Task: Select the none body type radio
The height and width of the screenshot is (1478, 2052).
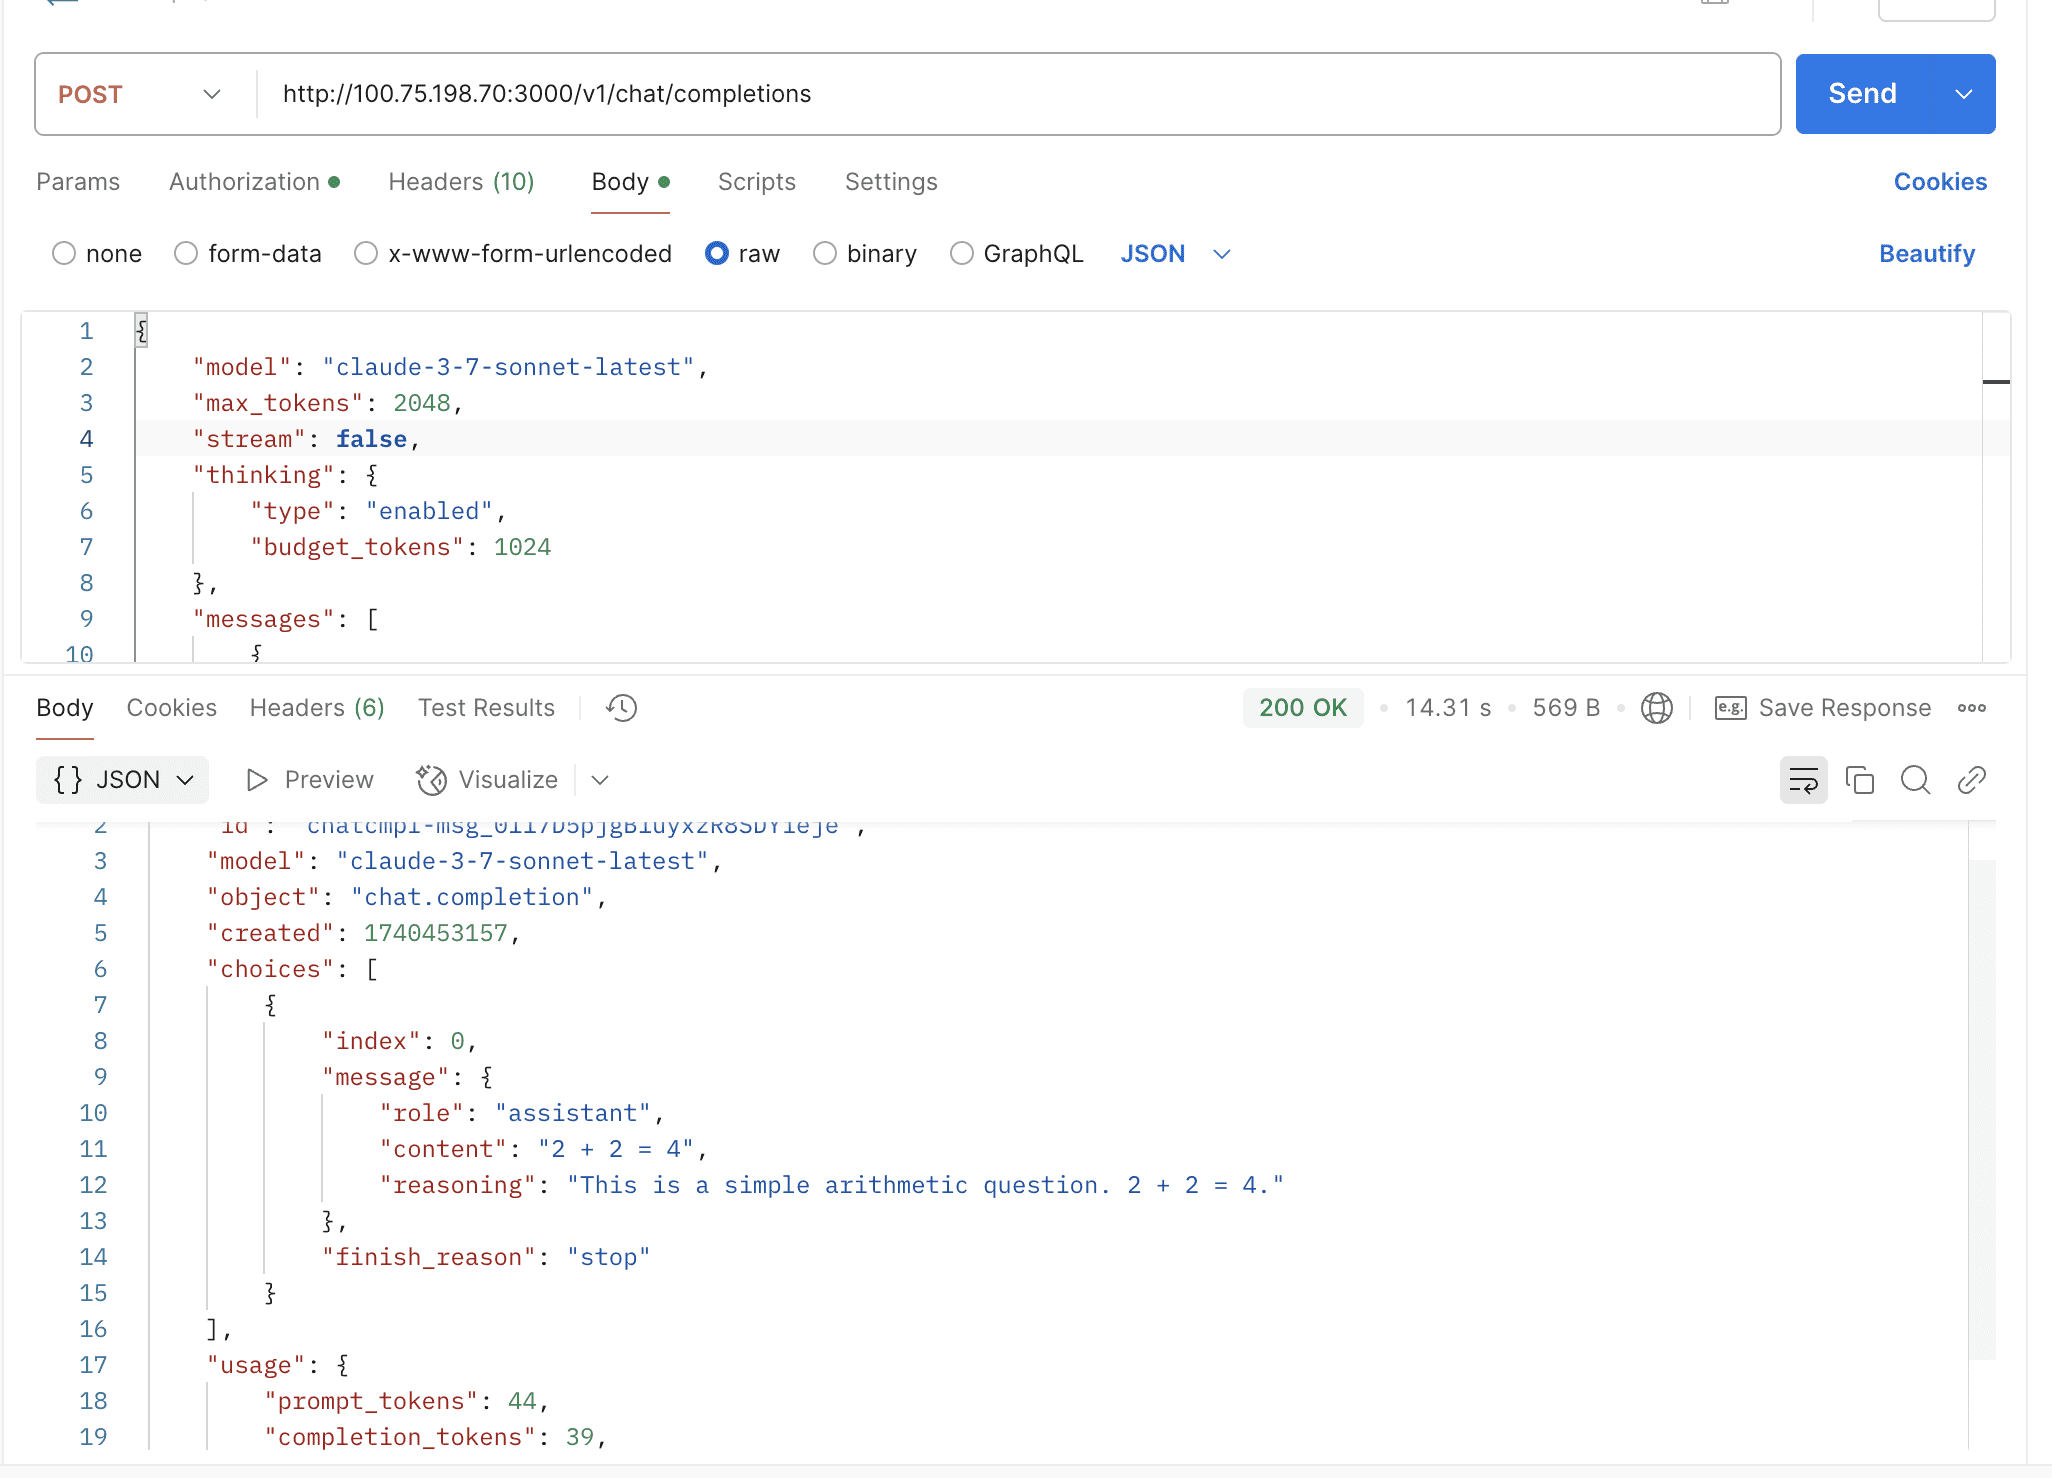Action: (x=64, y=254)
